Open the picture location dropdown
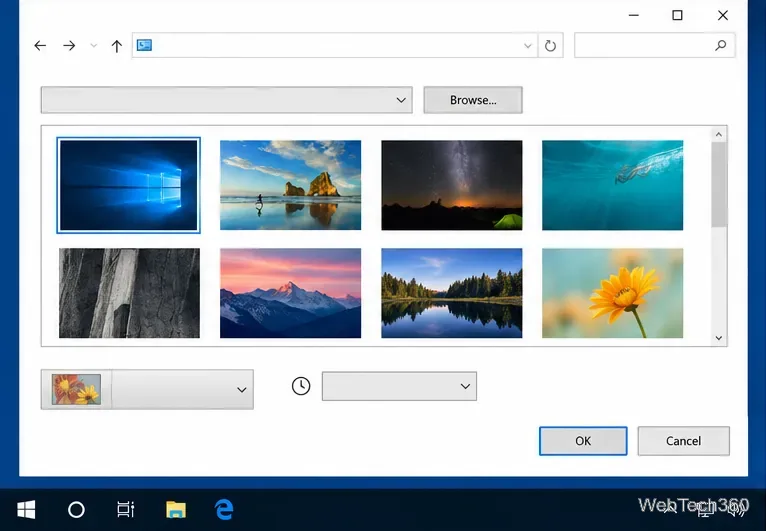The height and width of the screenshot is (531, 766). click(227, 100)
